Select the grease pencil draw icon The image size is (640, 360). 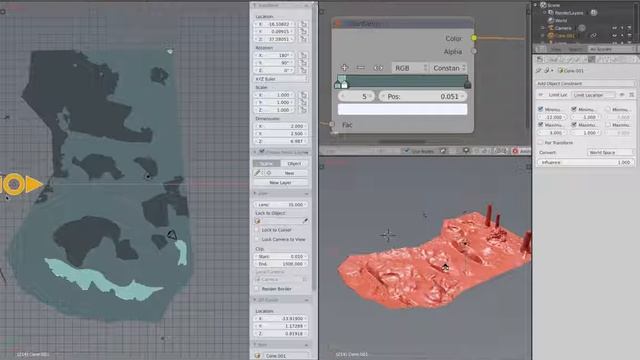coord(258,173)
